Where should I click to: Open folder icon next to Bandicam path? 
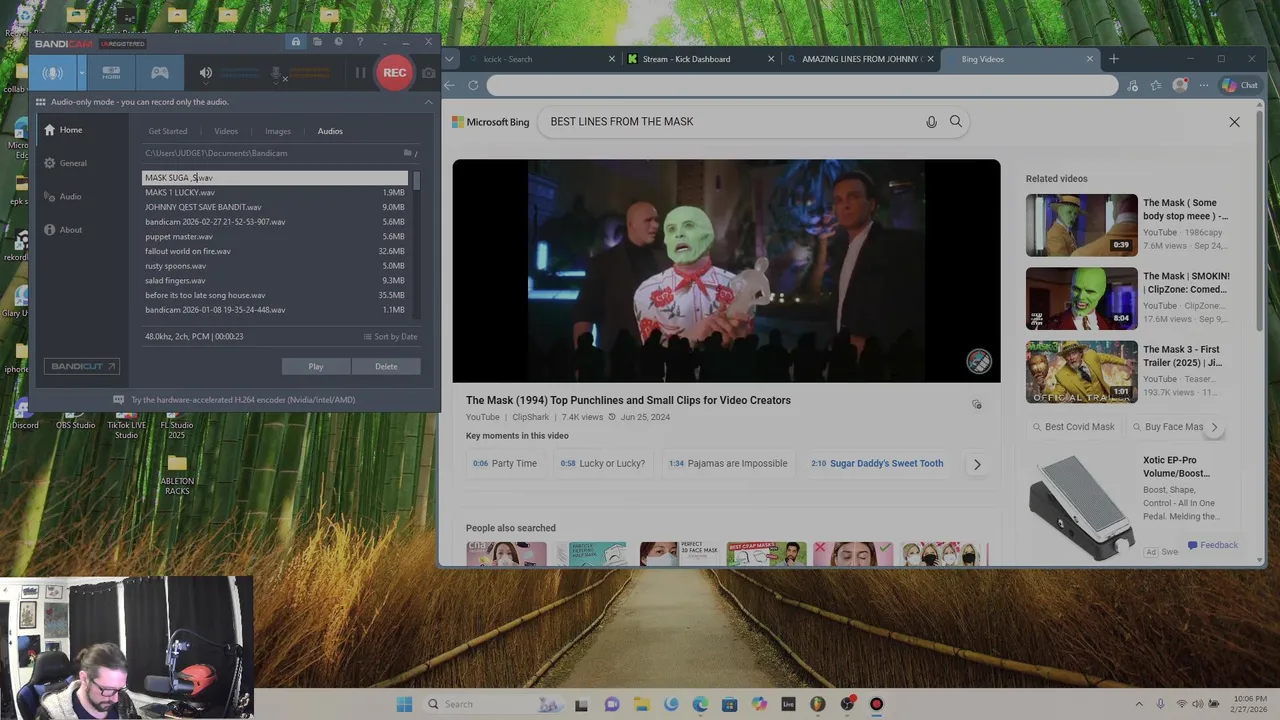(x=408, y=153)
